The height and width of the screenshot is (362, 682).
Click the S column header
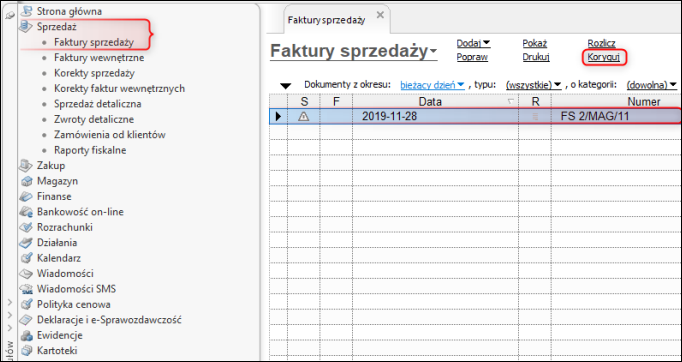click(304, 102)
